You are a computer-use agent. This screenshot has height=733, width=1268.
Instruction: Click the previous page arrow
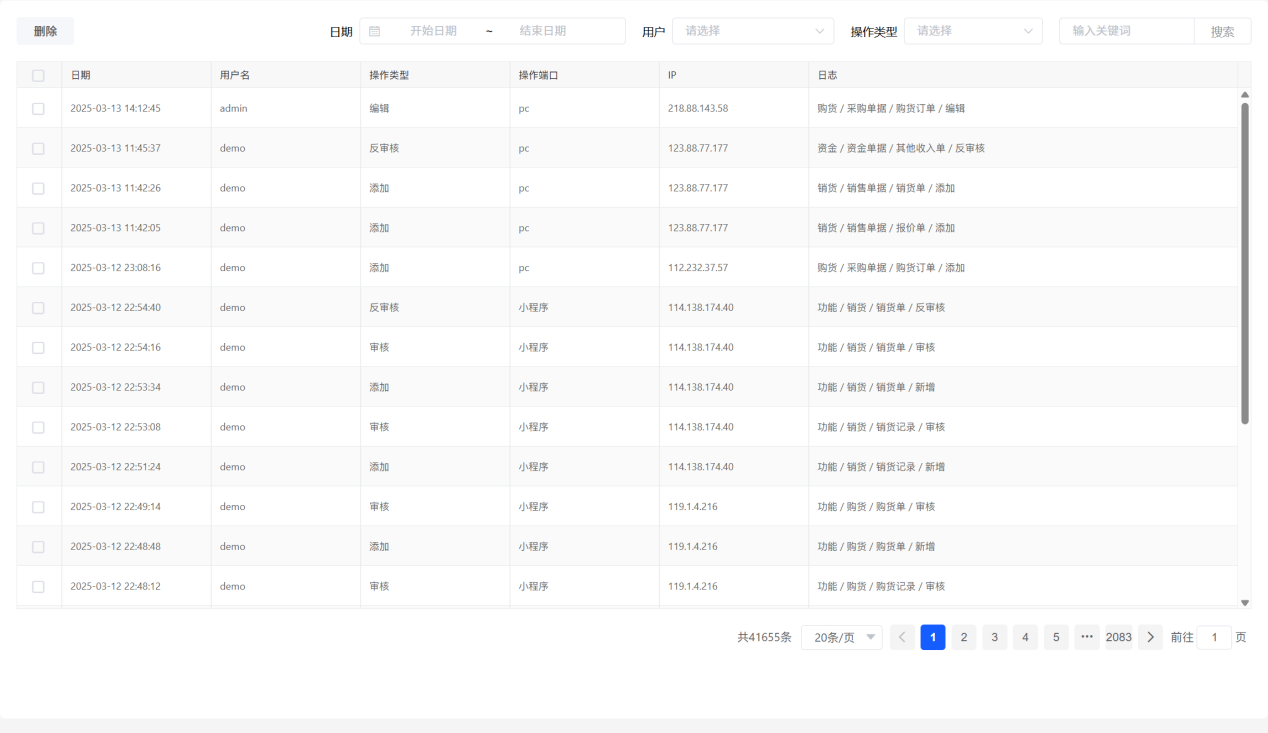click(x=902, y=637)
